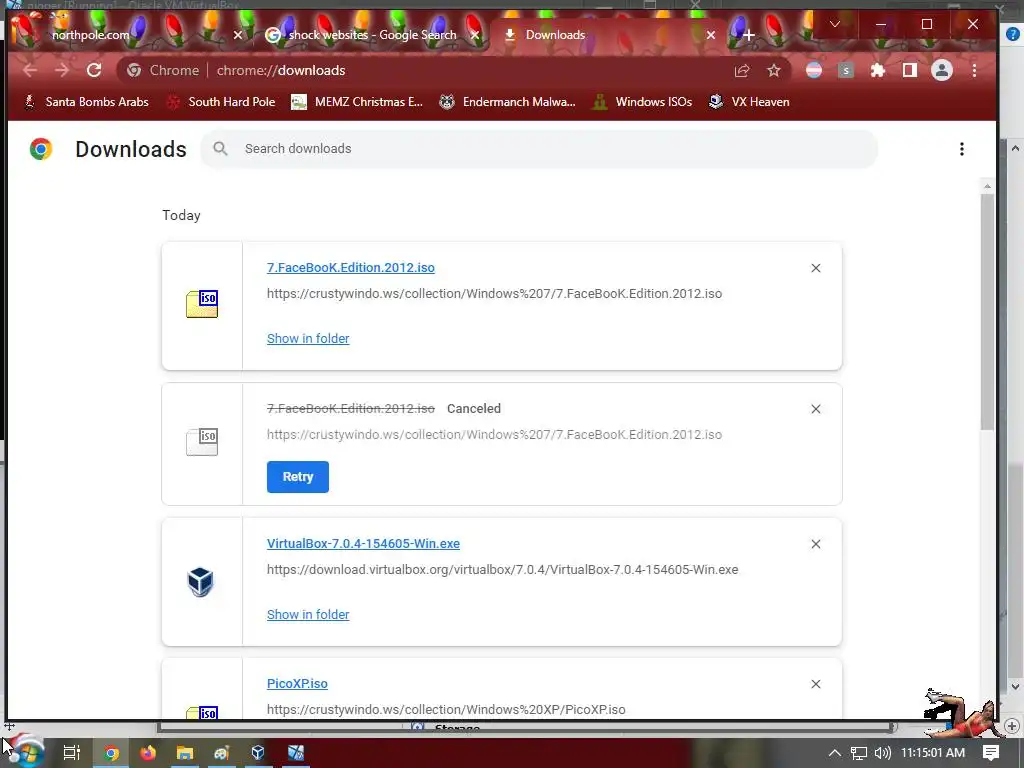Remove the PicoXP.iso download from the list
1024x768 pixels.
coord(816,684)
